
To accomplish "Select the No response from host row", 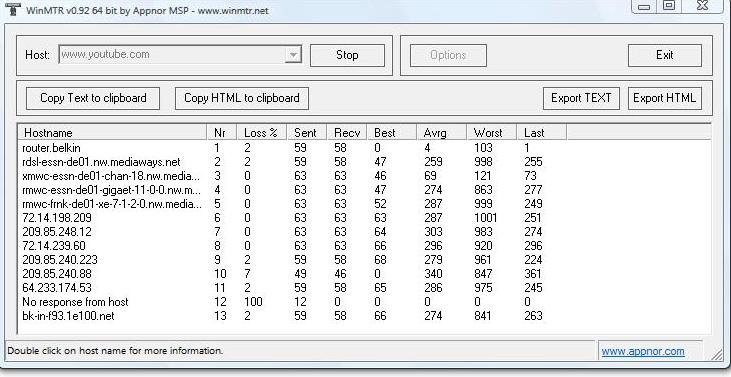I will tap(365, 302).
